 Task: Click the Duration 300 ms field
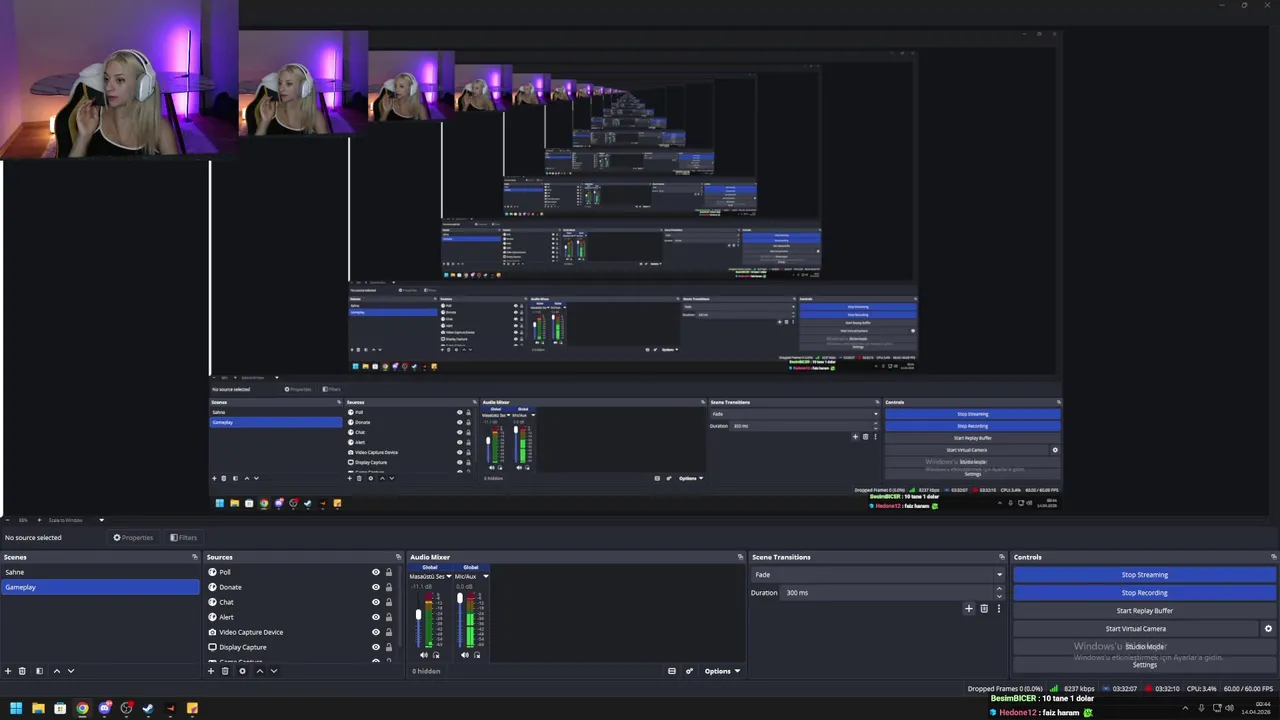tap(886, 593)
